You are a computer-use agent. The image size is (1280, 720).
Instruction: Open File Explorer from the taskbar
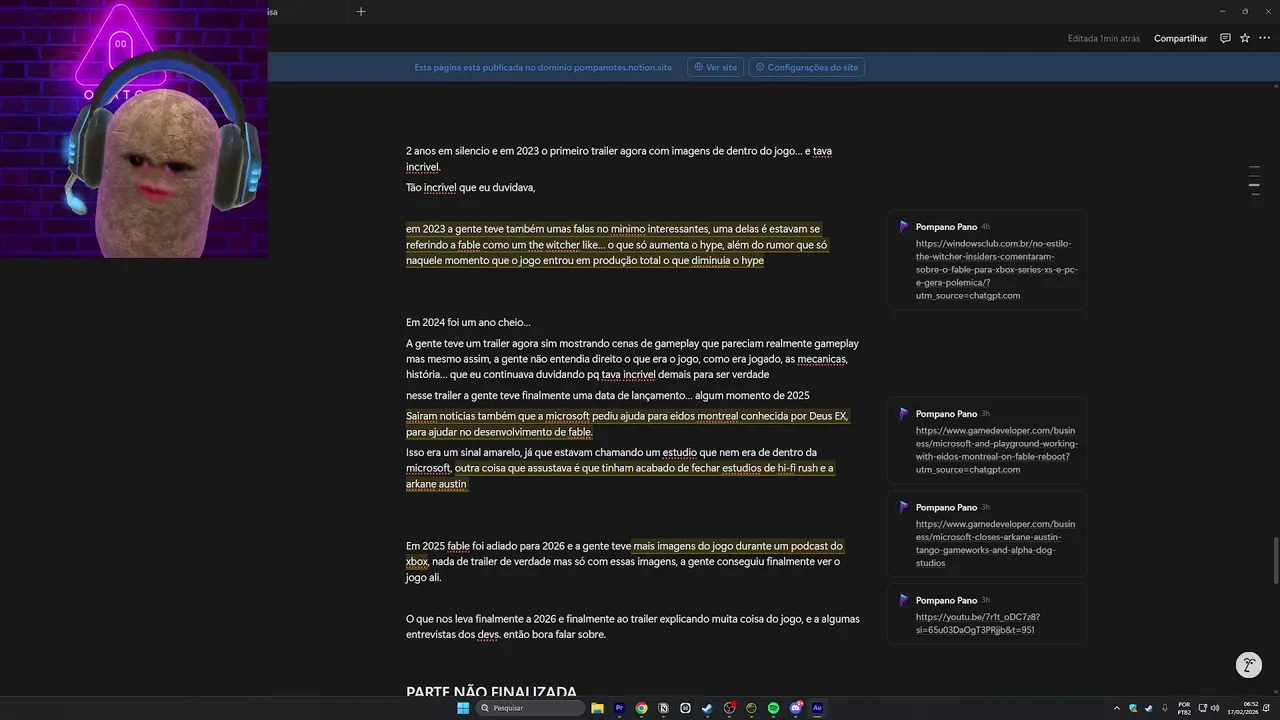point(597,708)
